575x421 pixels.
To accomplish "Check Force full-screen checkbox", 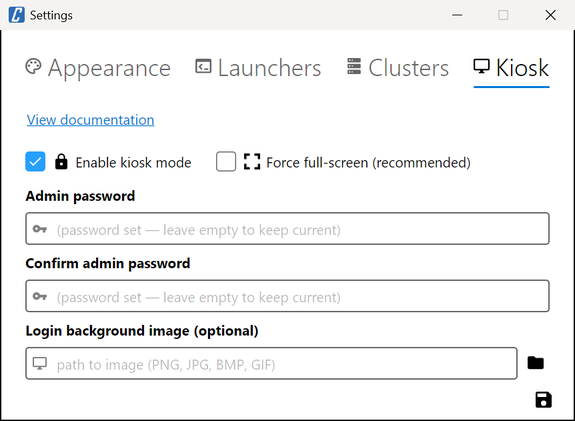I will click(x=226, y=162).
